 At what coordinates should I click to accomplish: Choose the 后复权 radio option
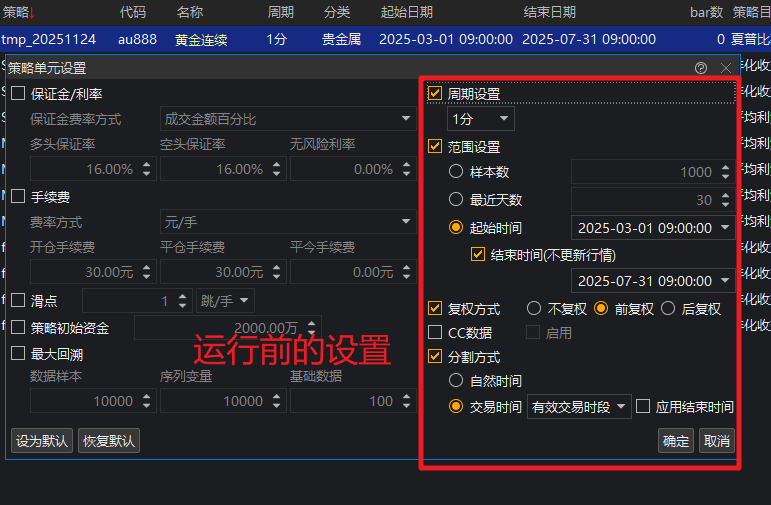click(668, 309)
